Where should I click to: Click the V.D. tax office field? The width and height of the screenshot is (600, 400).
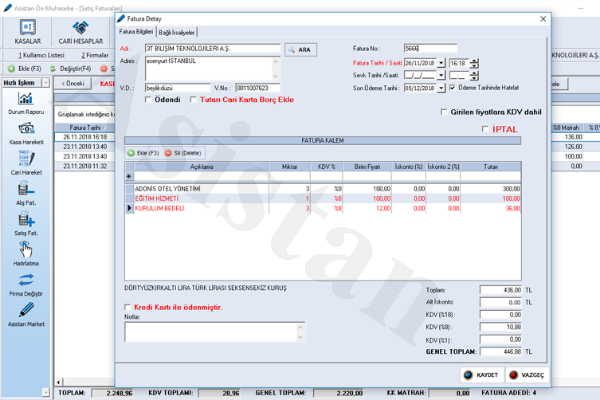point(178,88)
